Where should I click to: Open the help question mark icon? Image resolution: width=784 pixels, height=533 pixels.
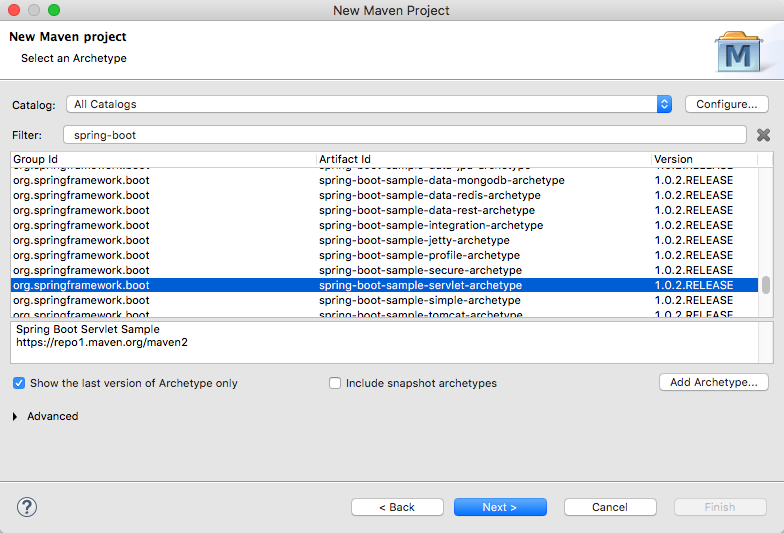pos(26,507)
